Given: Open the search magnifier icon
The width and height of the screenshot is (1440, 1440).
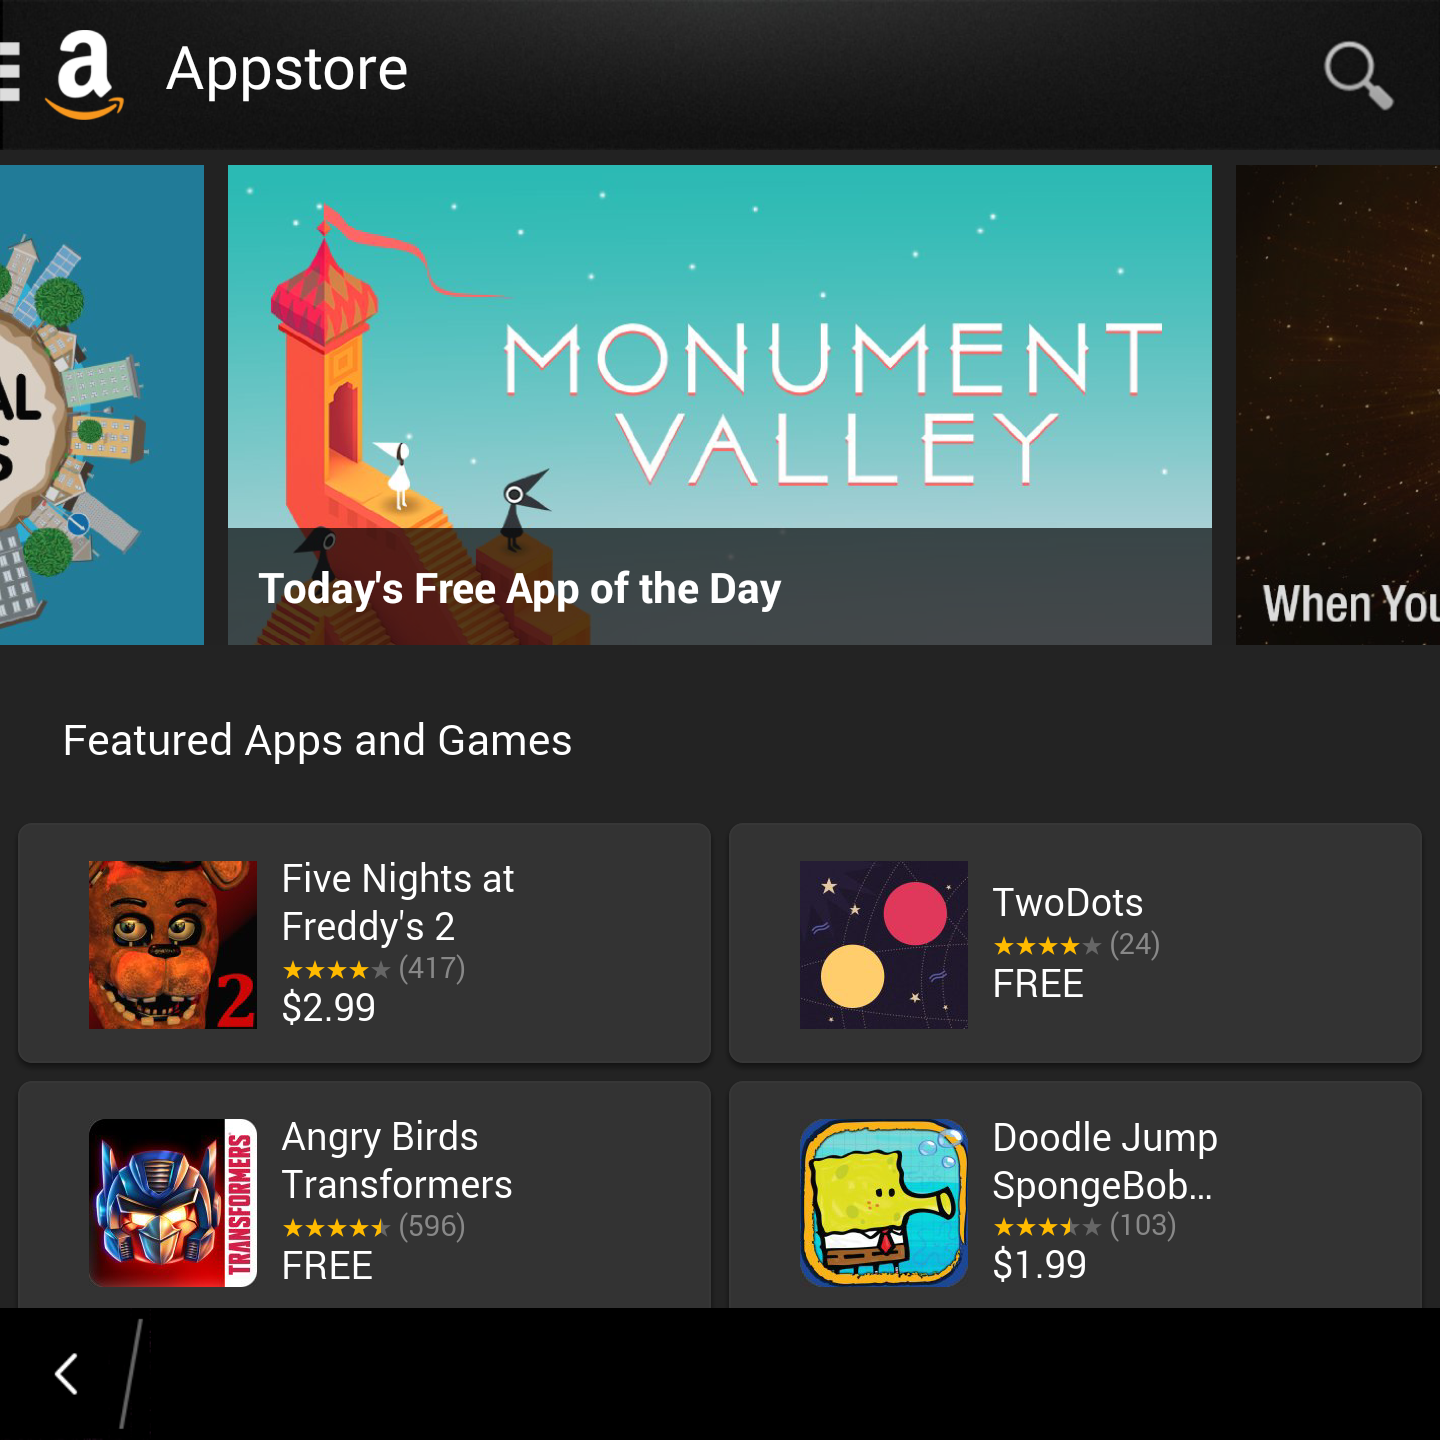Looking at the screenshot, I should [1358, 75].
